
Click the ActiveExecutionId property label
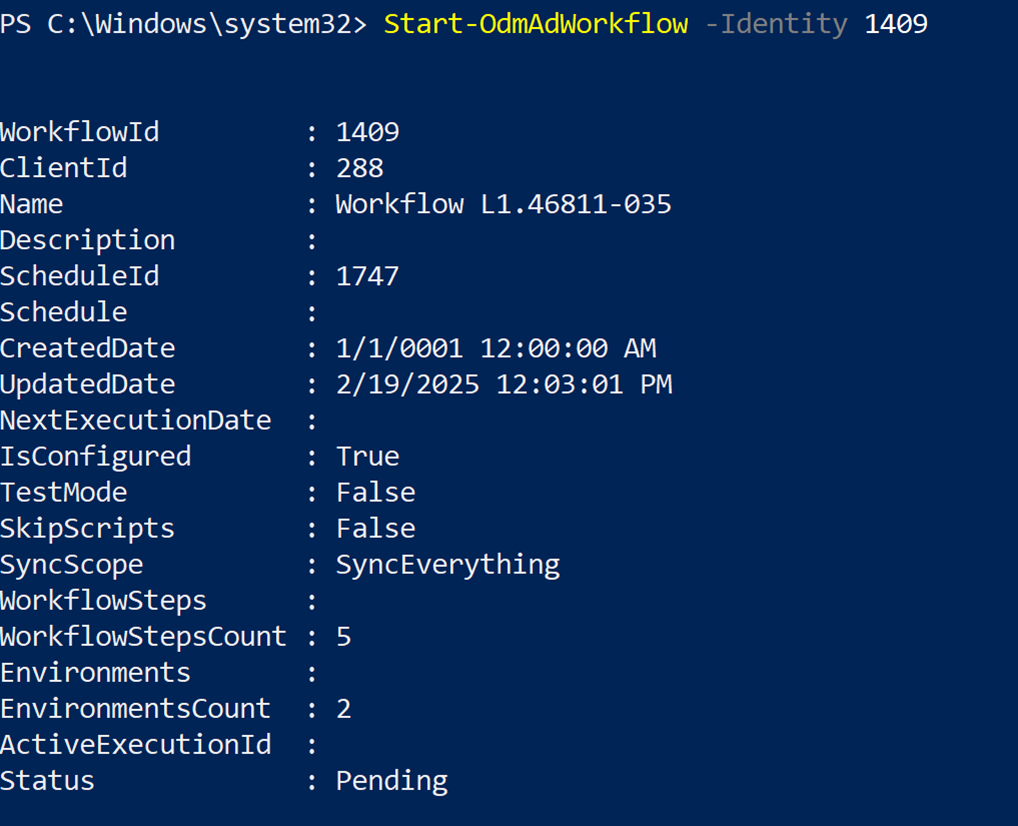pos(135,745)
